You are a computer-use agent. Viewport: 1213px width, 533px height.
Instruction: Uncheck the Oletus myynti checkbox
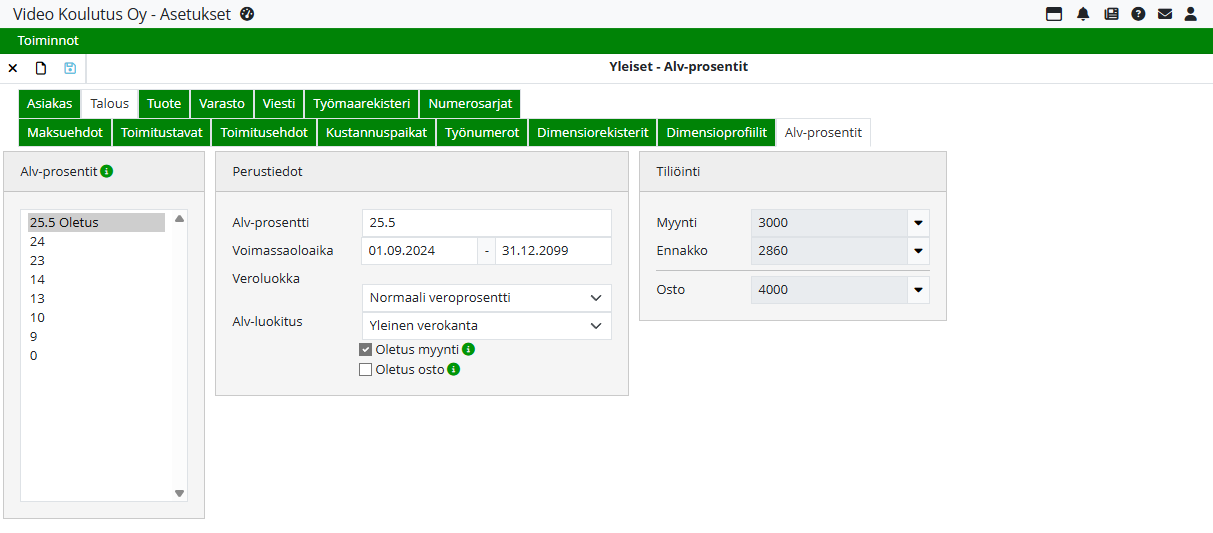point(366,350)
